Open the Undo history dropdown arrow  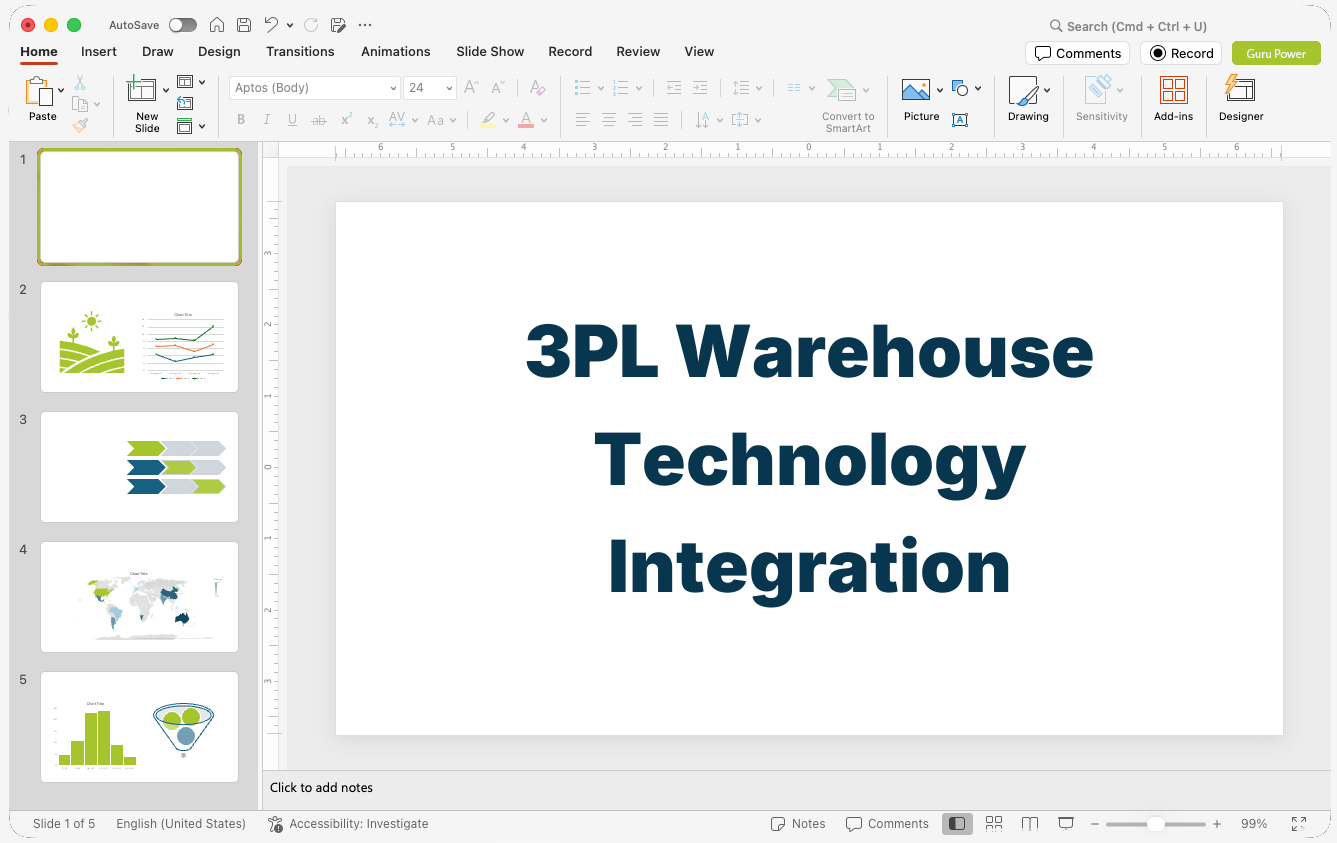click(x=290, y=25)
